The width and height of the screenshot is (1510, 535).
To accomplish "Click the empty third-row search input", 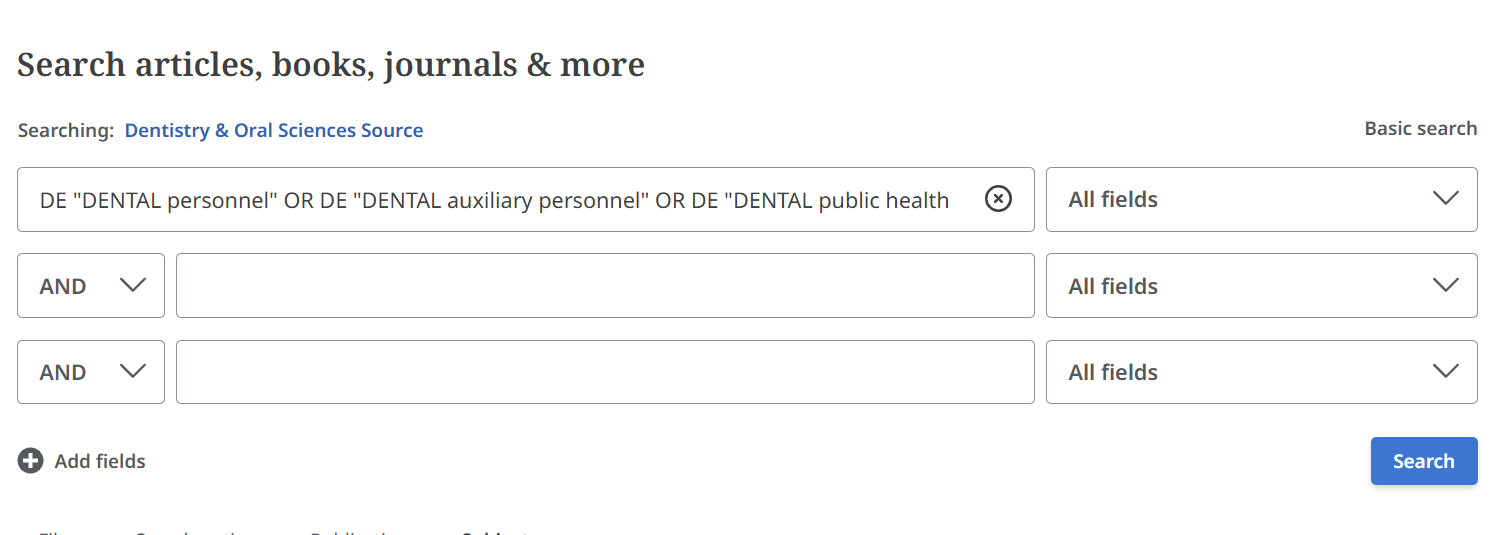I will [605, 372].
